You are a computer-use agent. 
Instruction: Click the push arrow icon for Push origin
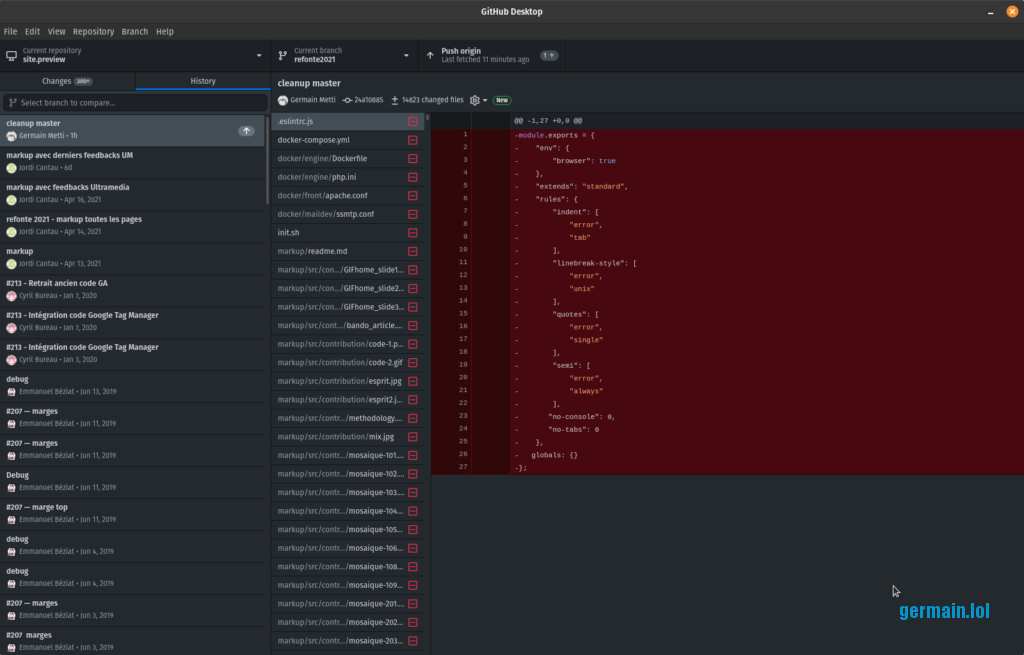430,55
